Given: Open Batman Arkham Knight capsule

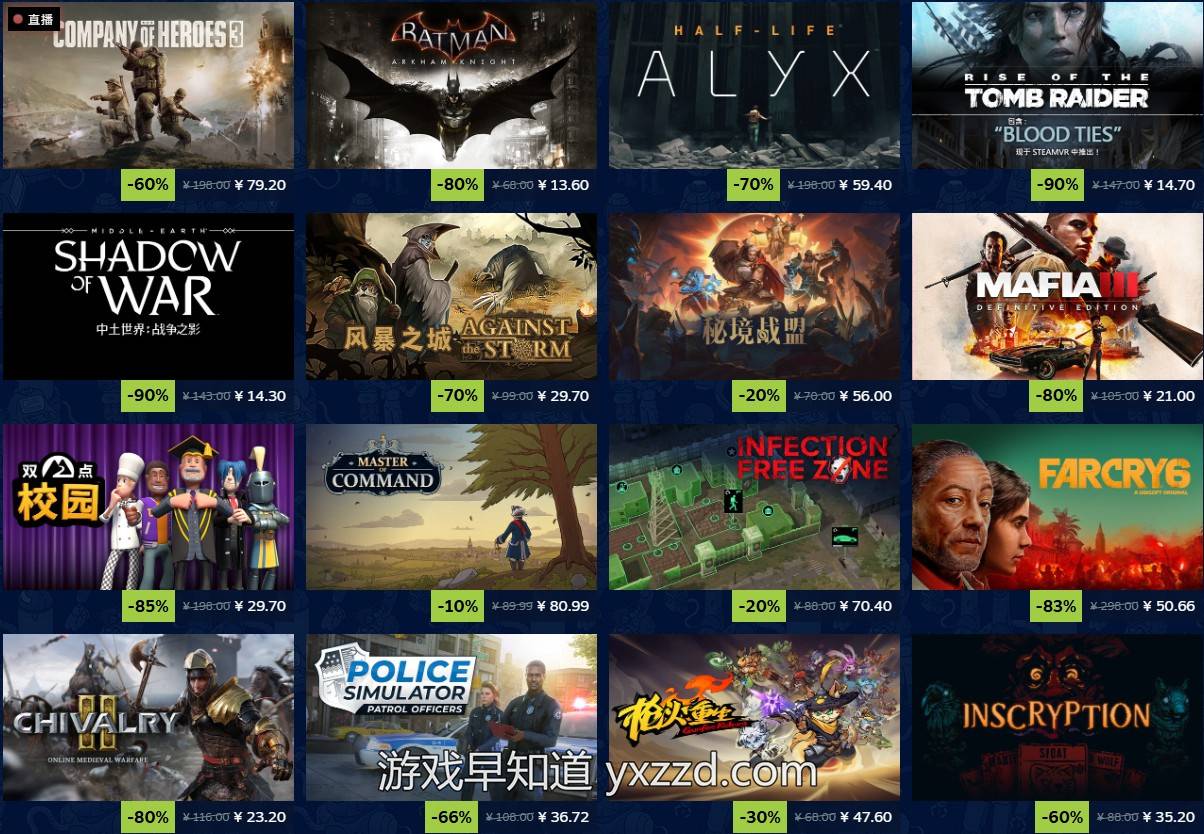Looking at the screenshot, I should (x=451, y=85).
